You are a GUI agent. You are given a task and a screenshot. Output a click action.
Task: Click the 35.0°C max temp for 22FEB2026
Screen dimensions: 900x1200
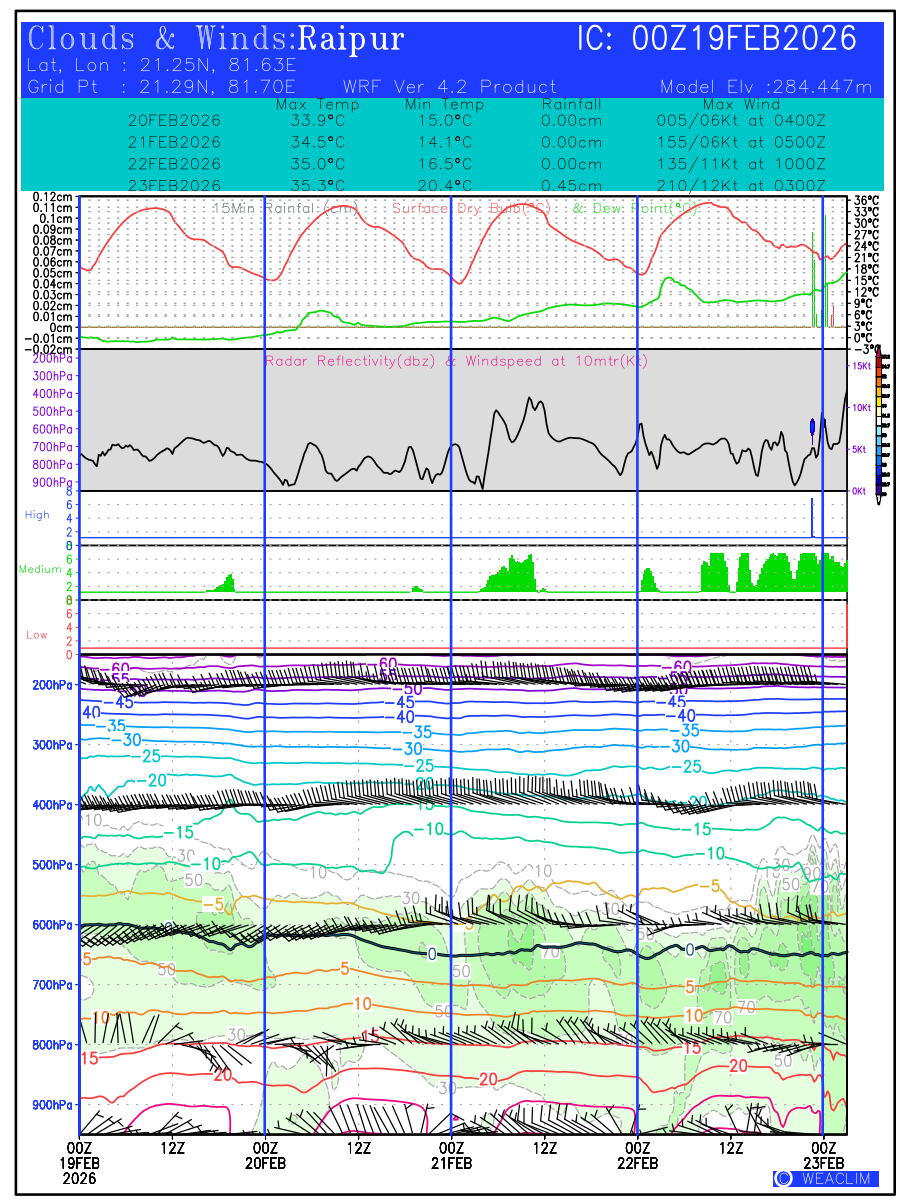(317, 163)
